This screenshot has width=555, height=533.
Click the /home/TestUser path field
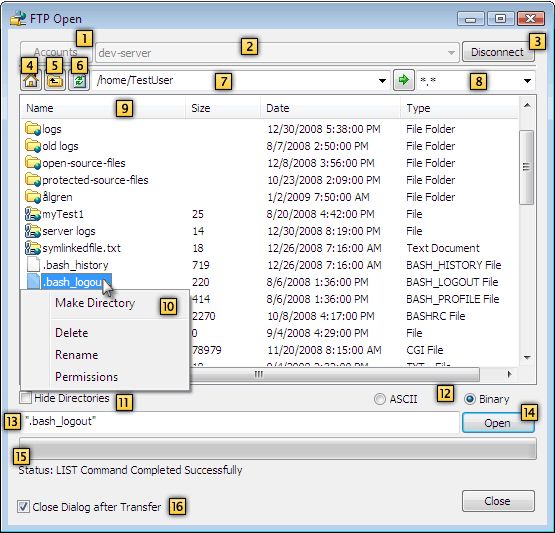tap(241, 80)
